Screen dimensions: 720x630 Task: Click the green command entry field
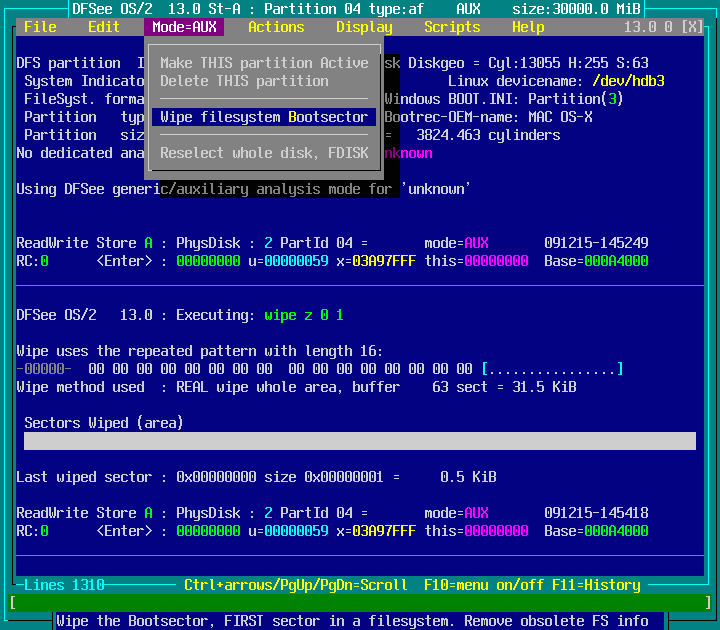click(360, 603)
